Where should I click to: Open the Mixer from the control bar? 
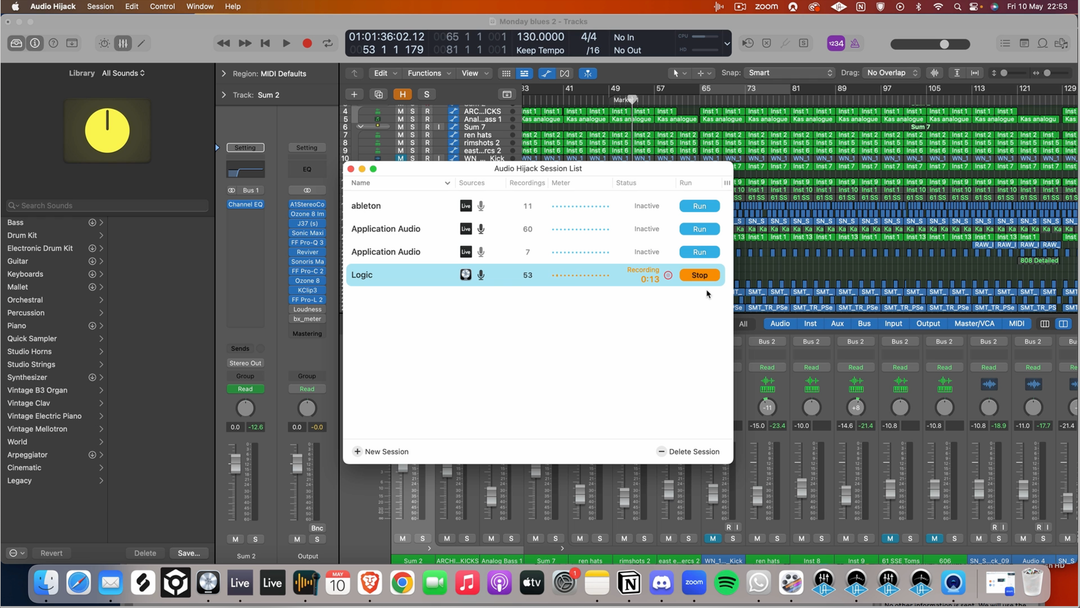(123, 44)
